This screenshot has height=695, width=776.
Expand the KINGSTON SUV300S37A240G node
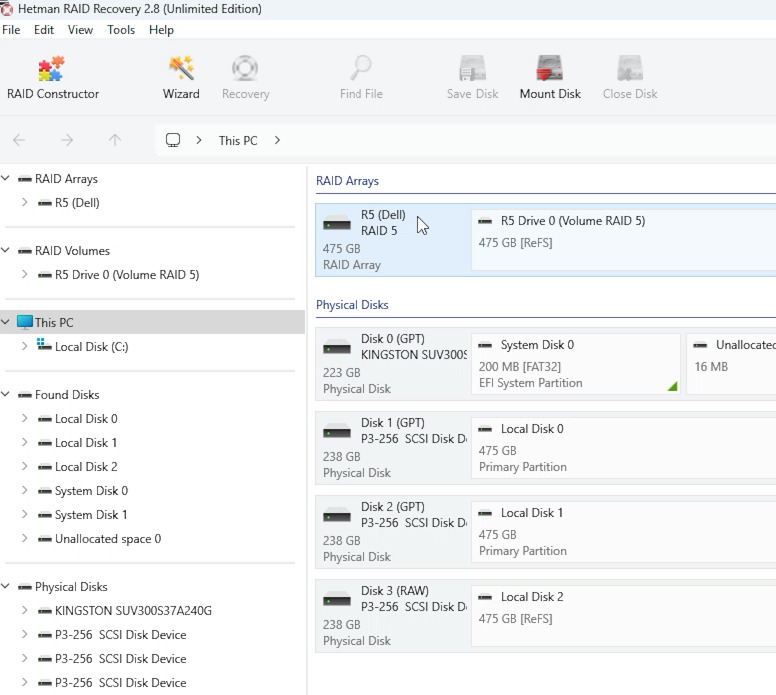(24, 610)
